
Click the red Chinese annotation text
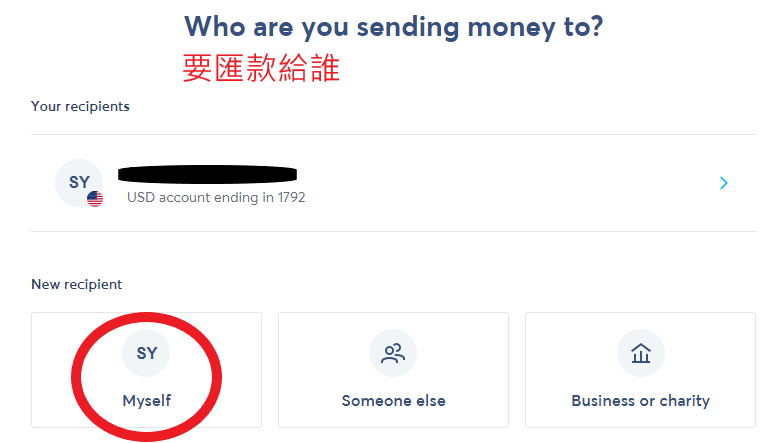tap(261, 69)
